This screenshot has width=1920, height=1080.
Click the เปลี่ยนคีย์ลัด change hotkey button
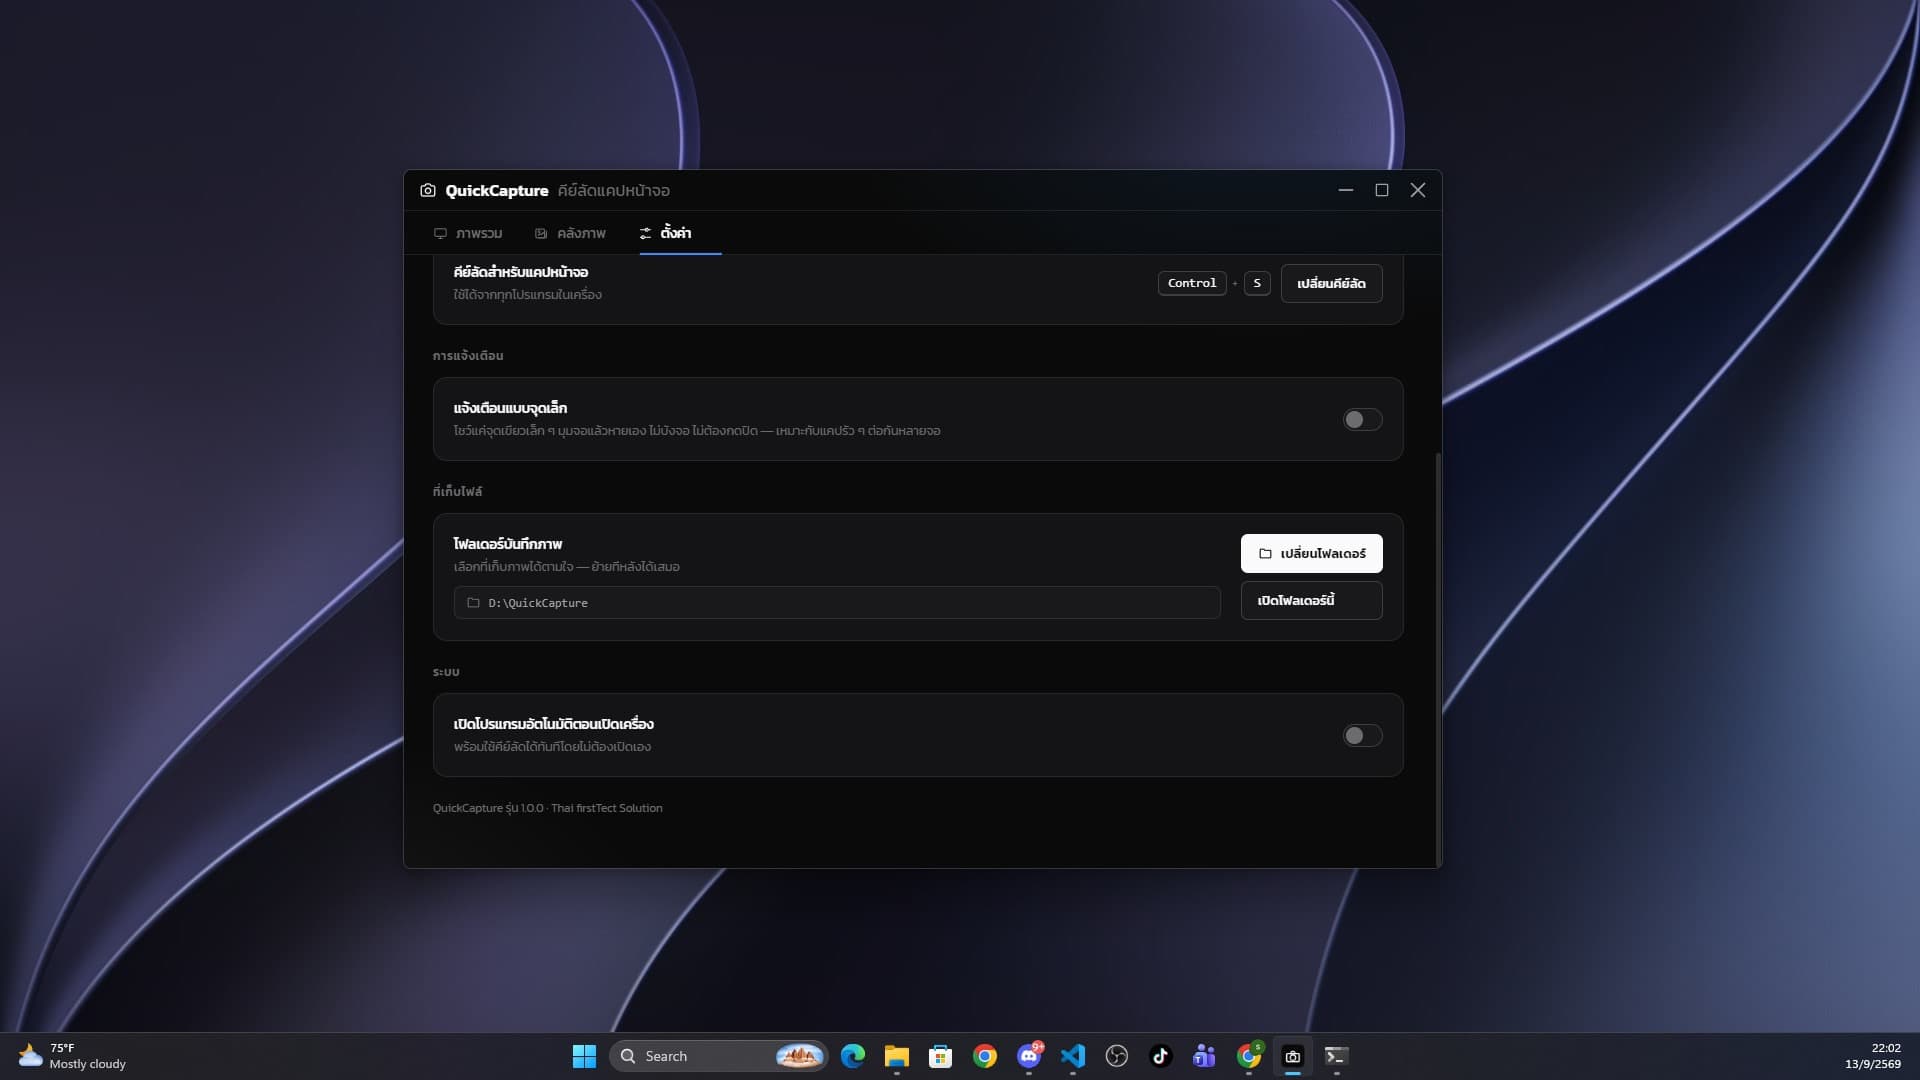tap(1331, 283)
